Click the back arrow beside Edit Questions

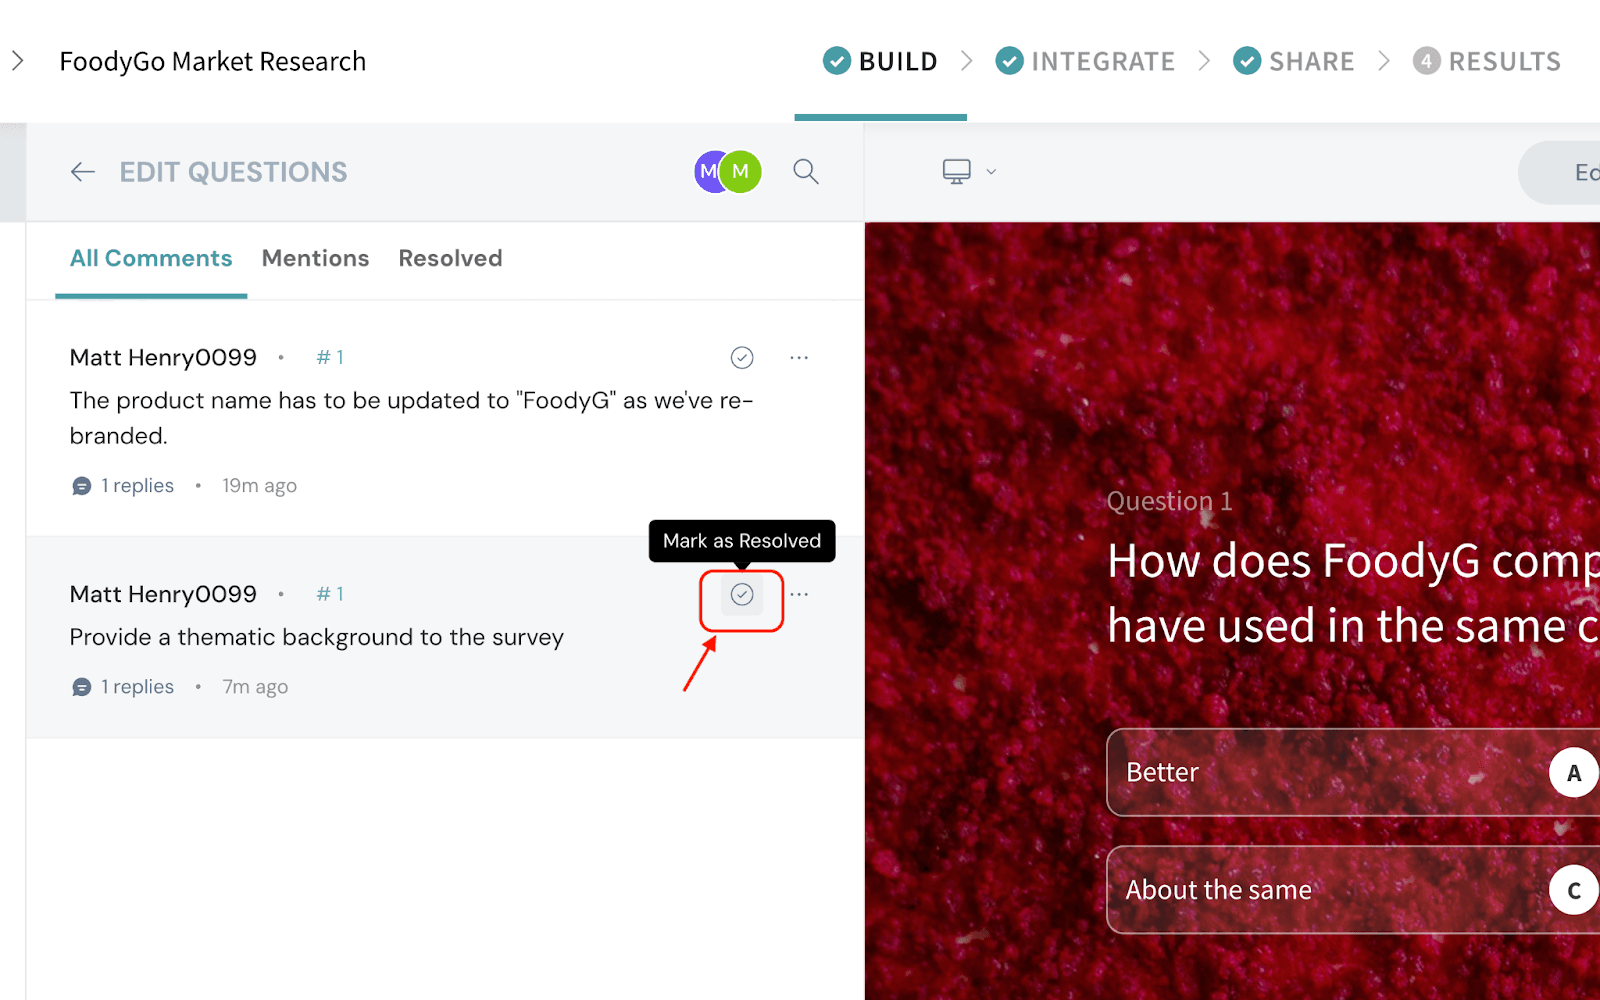[83, 172]
